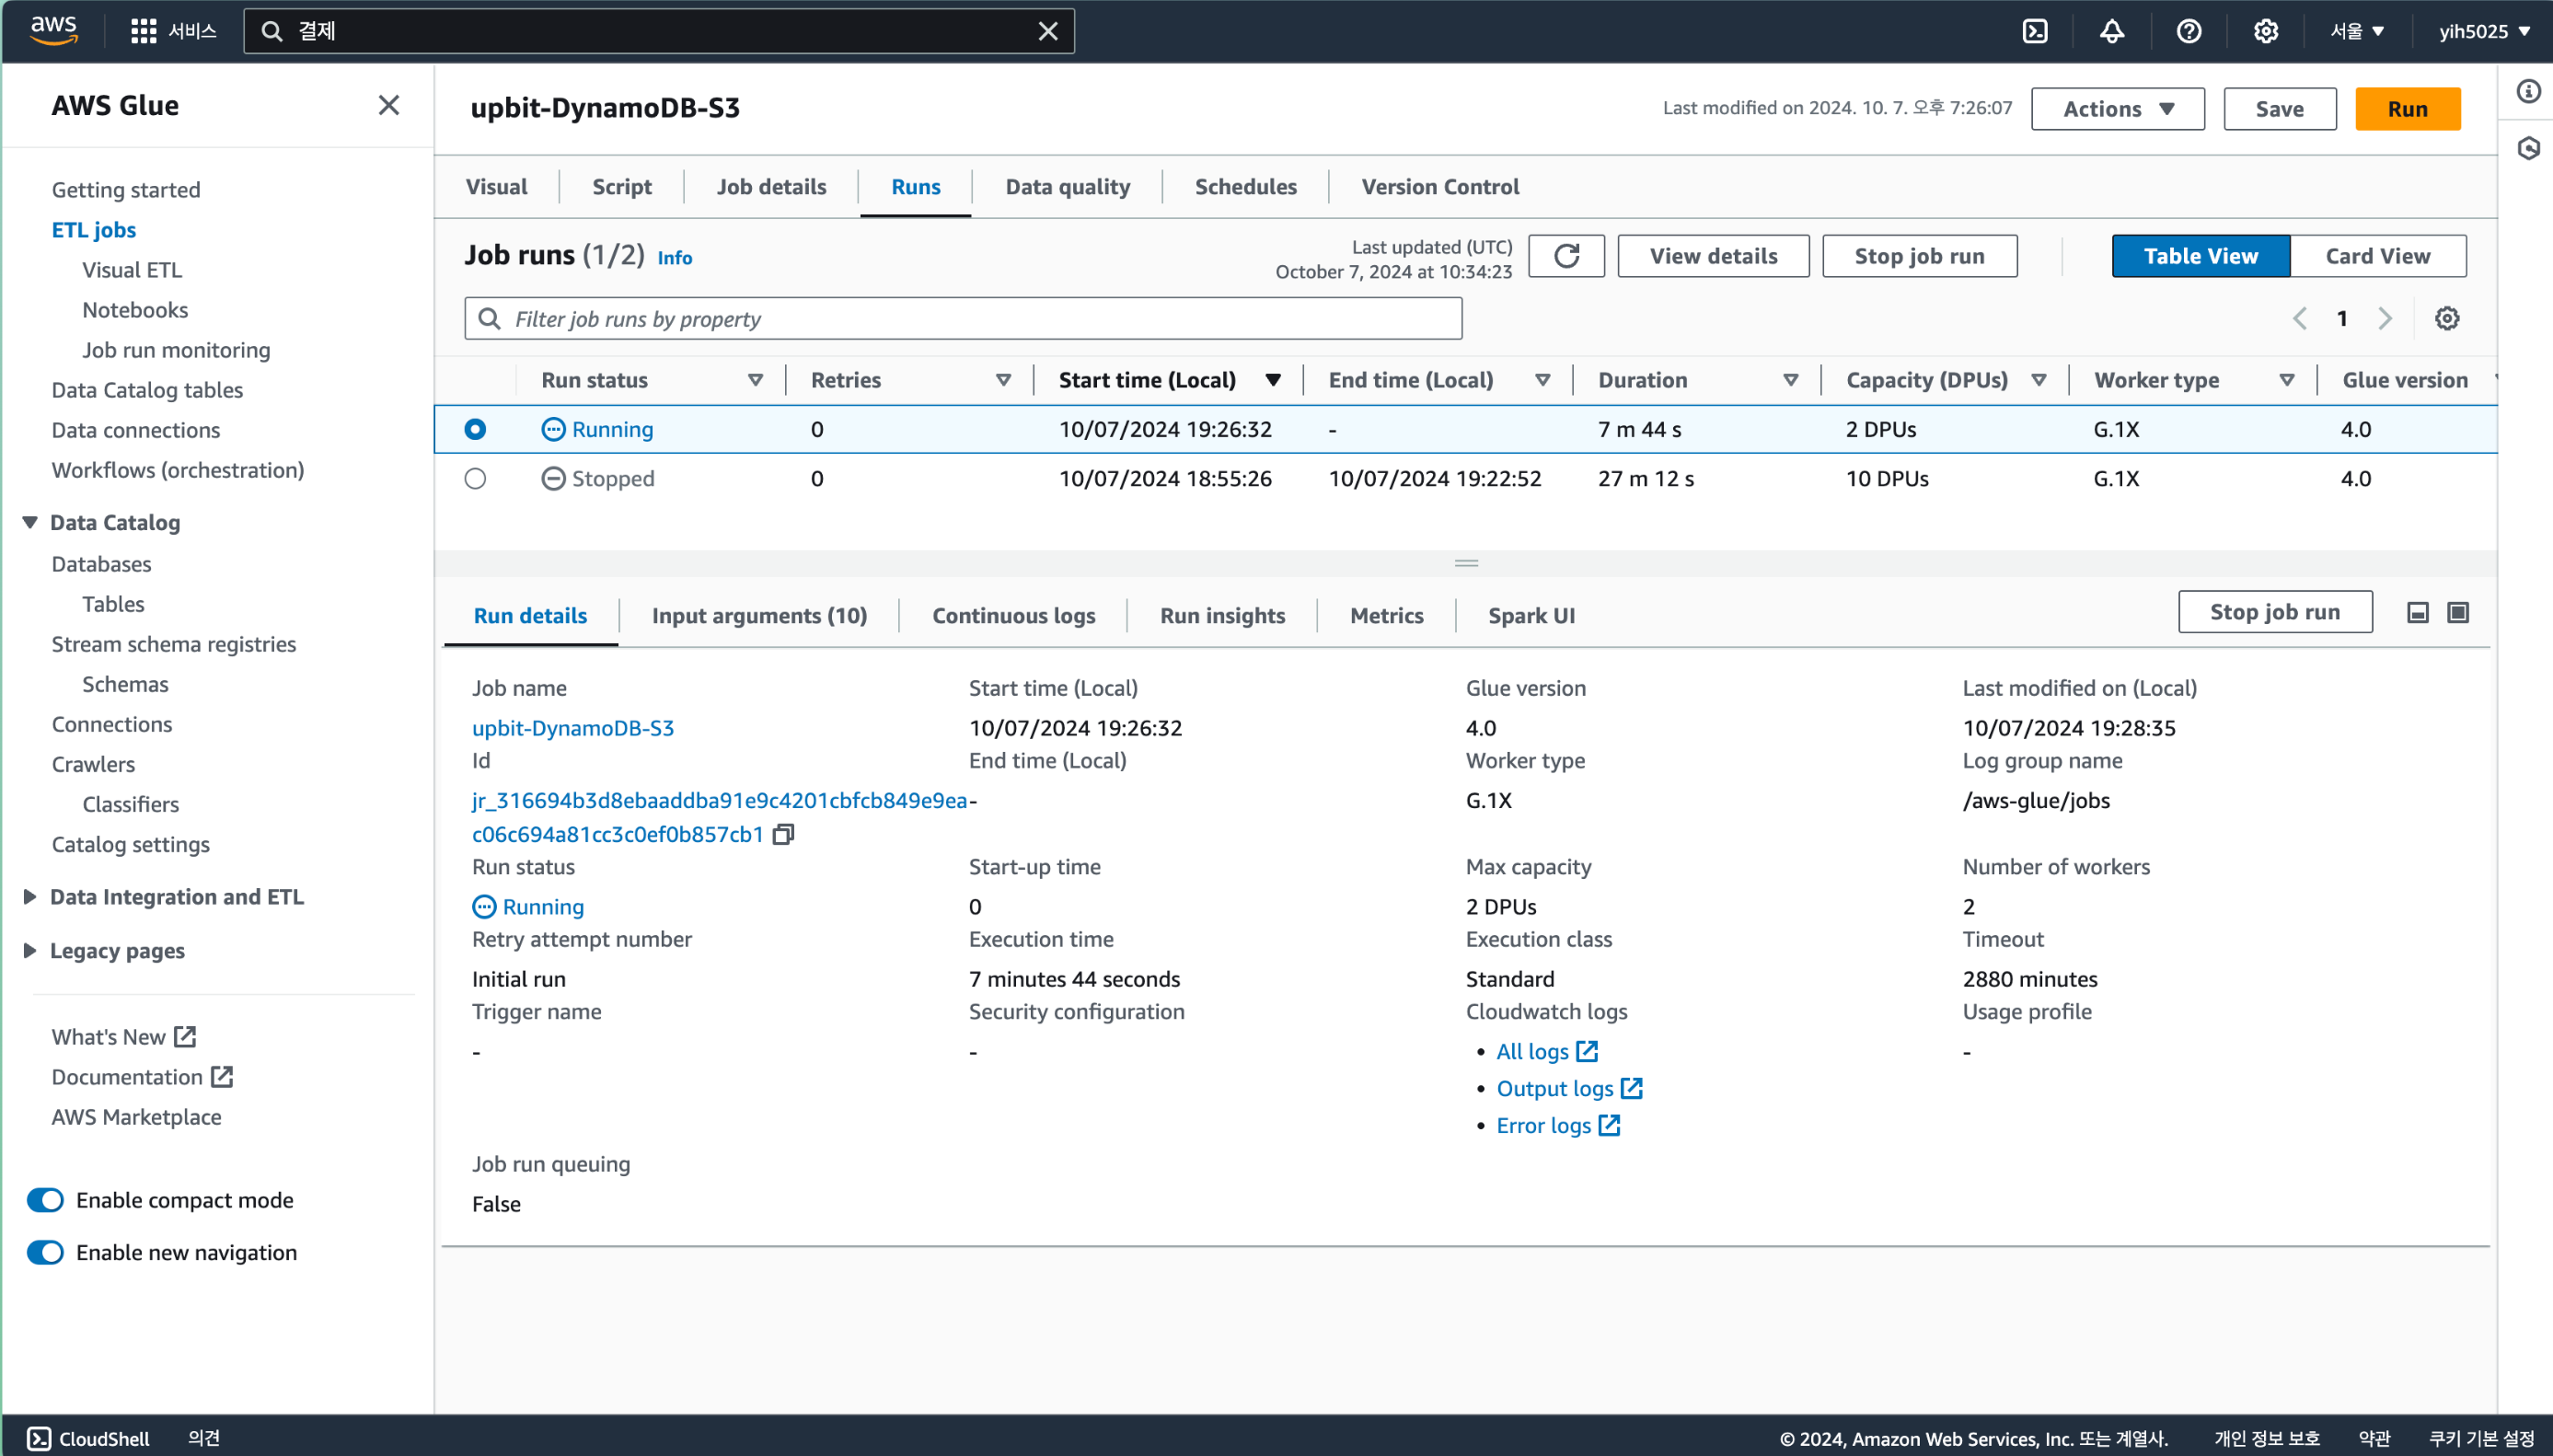This screenshot has width=2553, height=1456.
Task: Open the table preferences gear icon
Action: [2446, 318]
